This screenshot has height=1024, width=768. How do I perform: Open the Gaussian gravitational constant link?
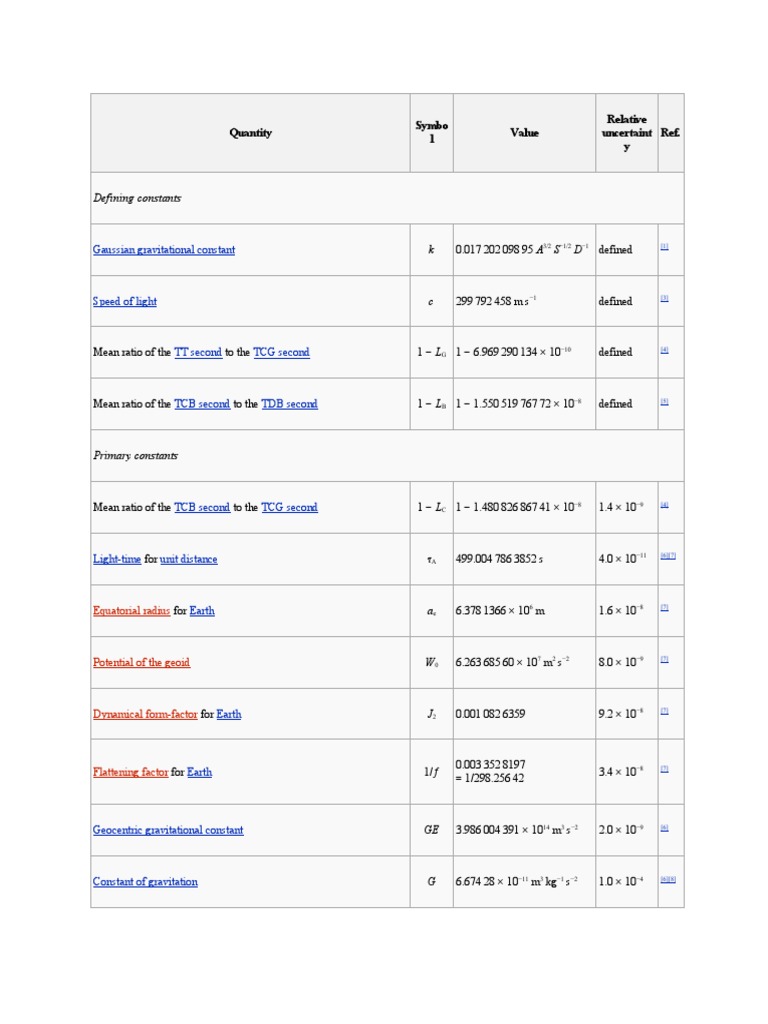click(164, 250)
